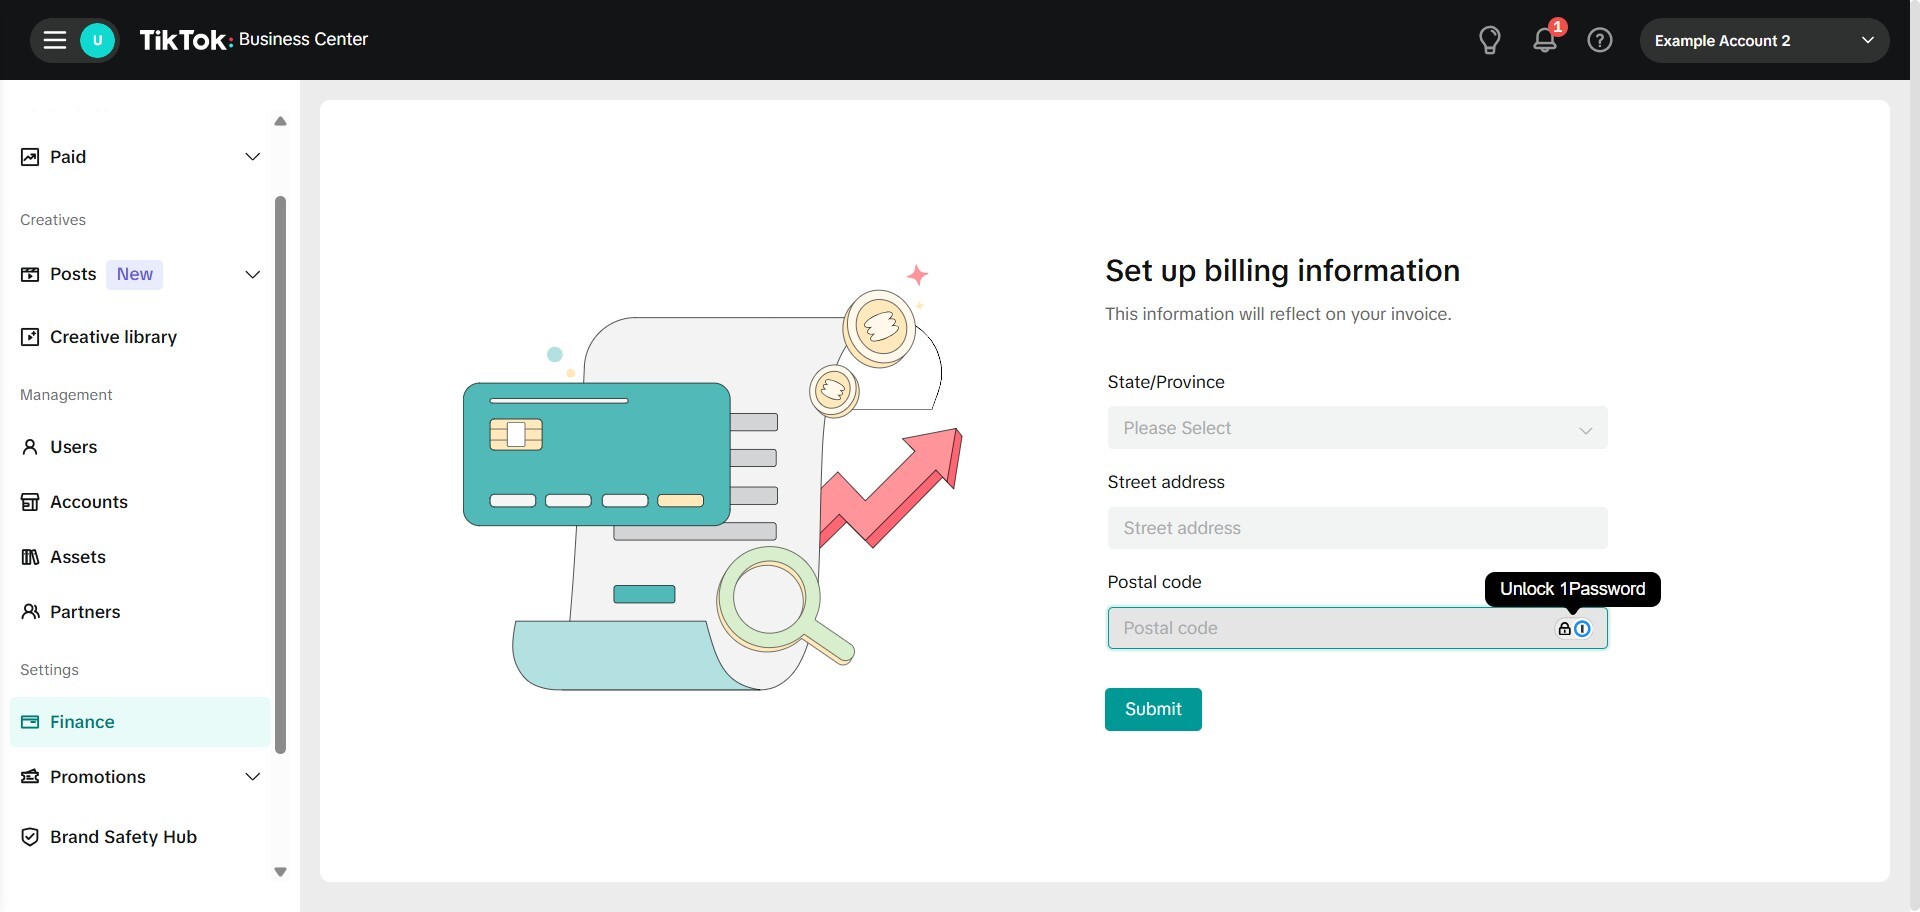The image size is (1920, 912).
Task: Click the Creative library icon
Action: (x=30, y=337)
